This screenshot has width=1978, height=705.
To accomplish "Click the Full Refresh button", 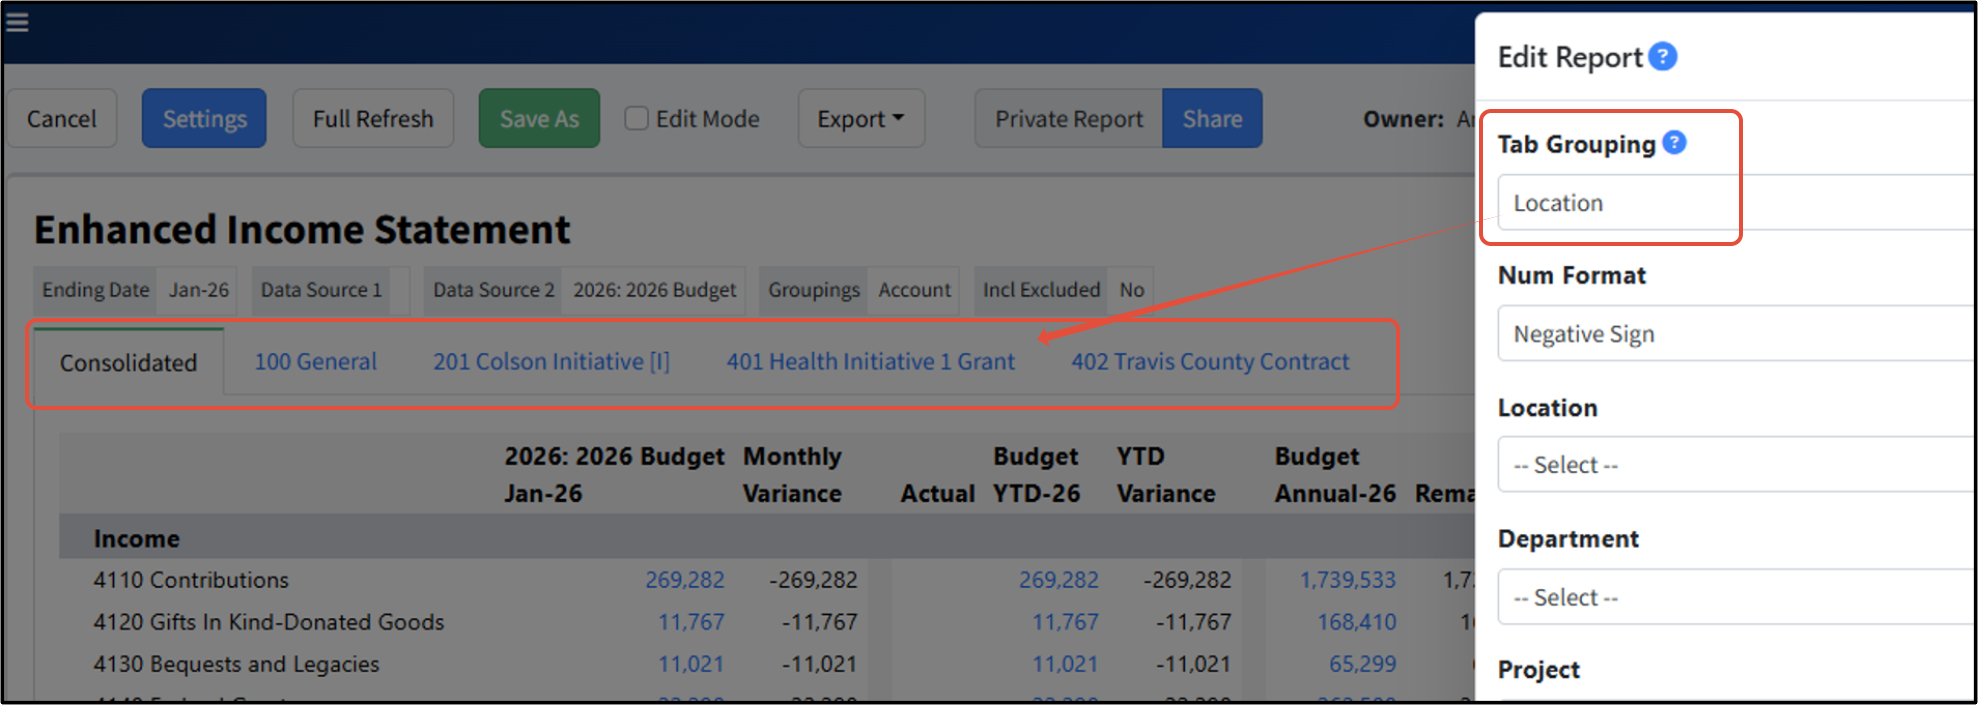I will [x=373, y=118].
